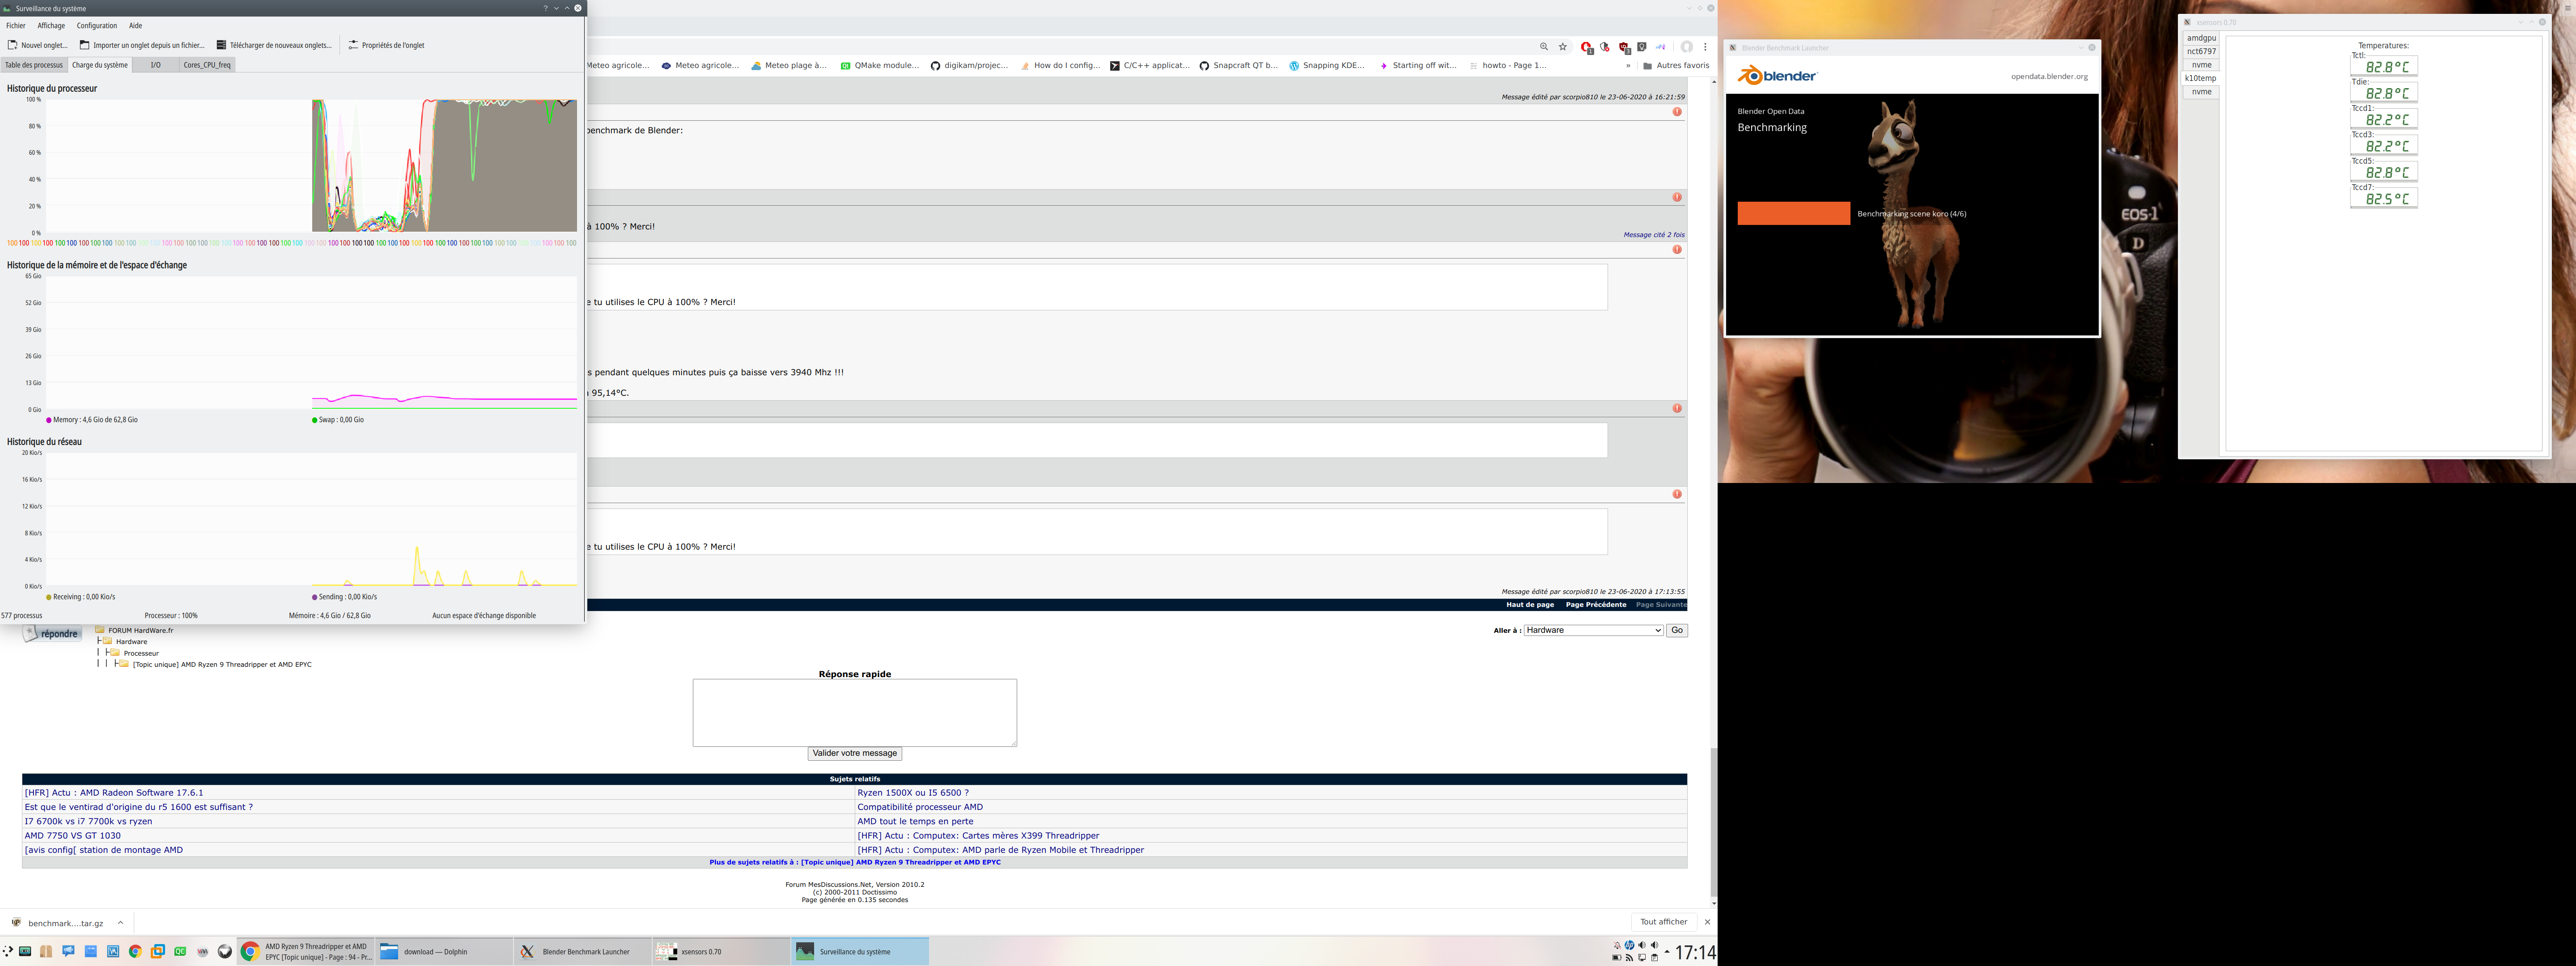This screenshot has height=966, width=2576.
Task: Open Propriétés de l'onglet
Action: pos(386,45)
